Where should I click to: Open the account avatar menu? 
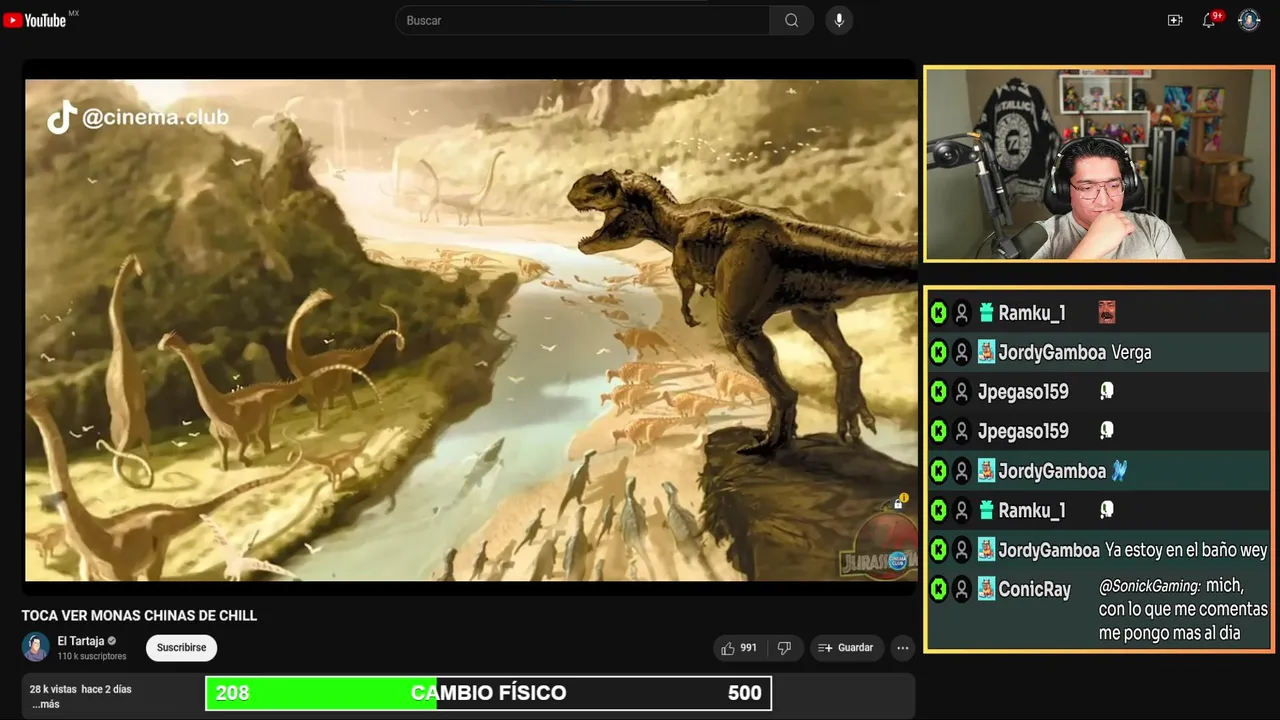(1249, 20)
